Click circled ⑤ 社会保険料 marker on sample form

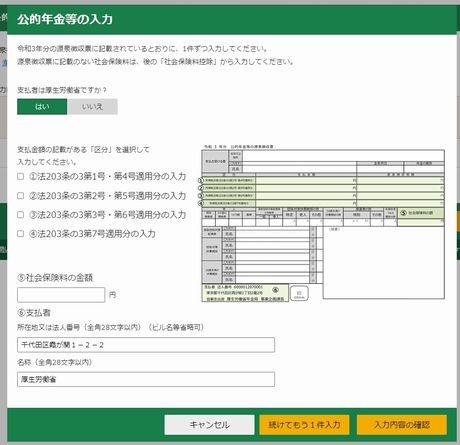[x=403, y=212]
